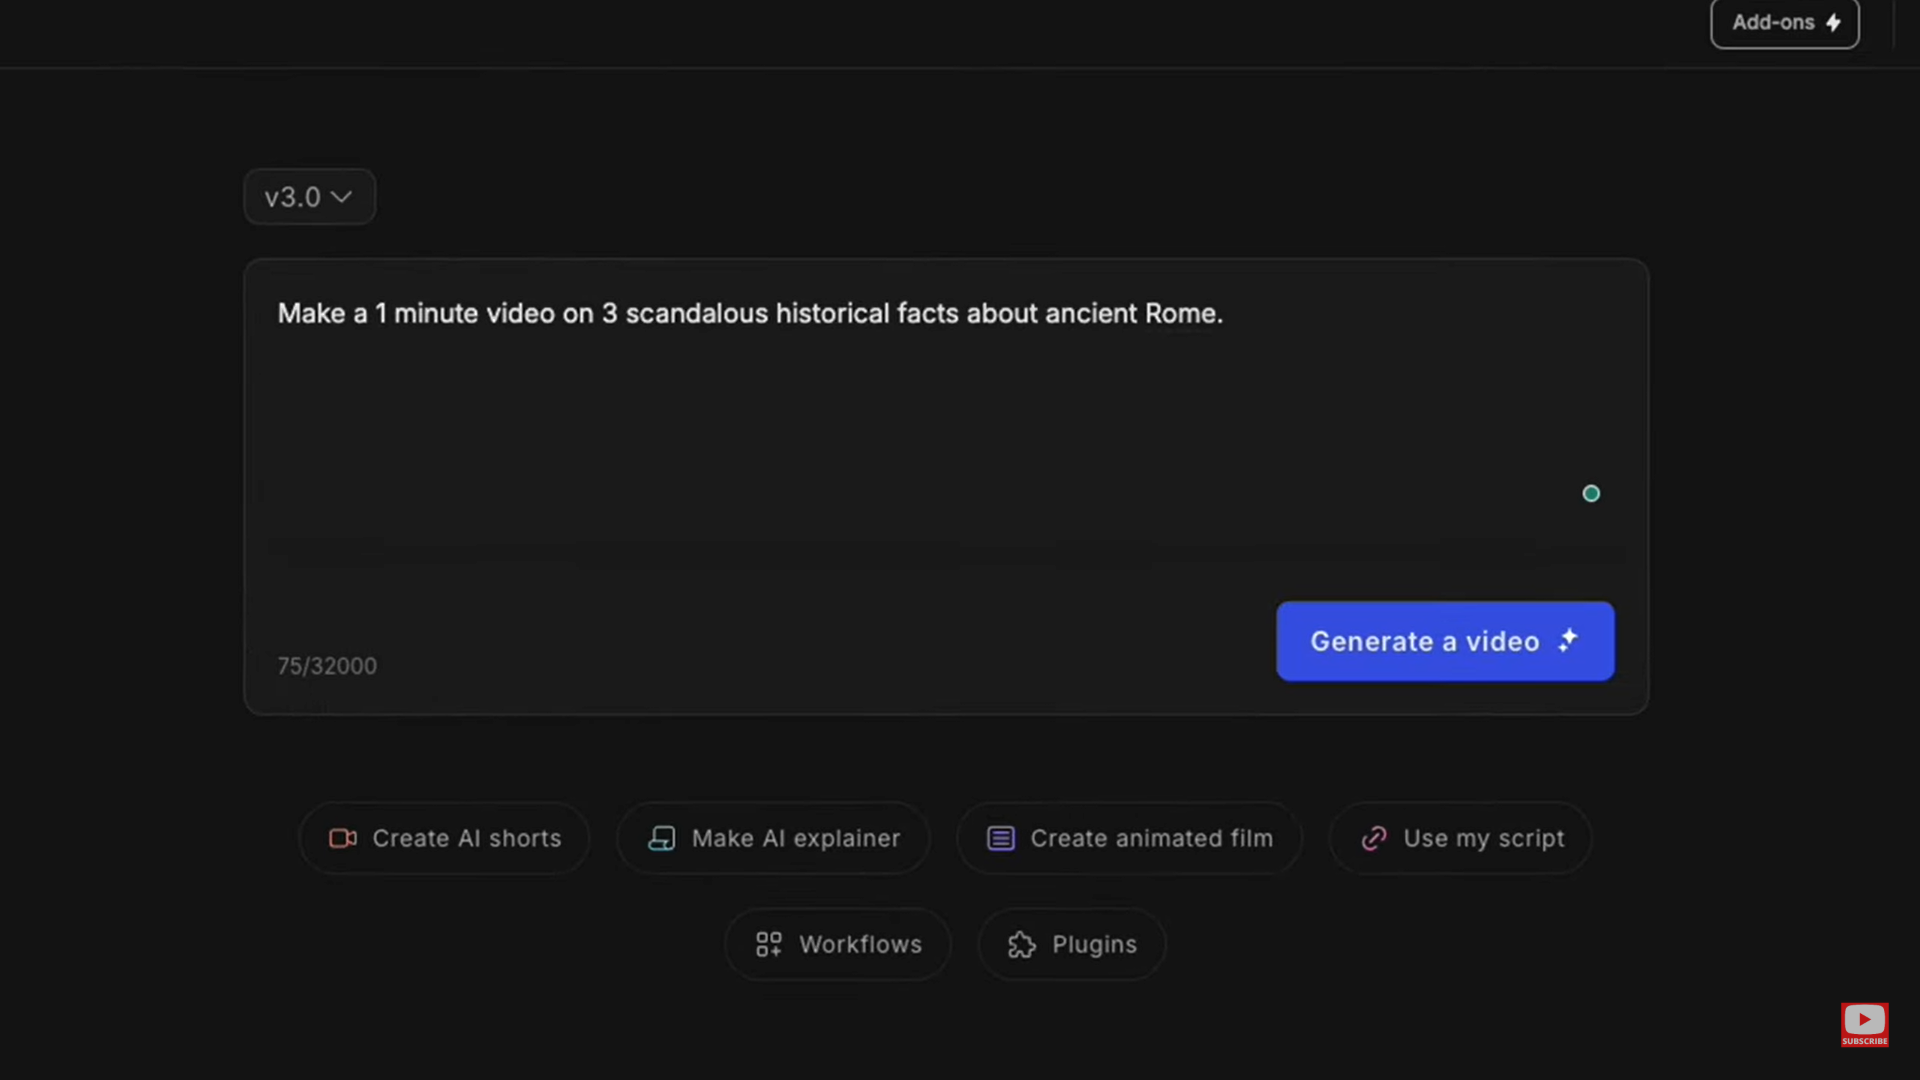Click into the prompt text about ancient Rome

(750, 313)
